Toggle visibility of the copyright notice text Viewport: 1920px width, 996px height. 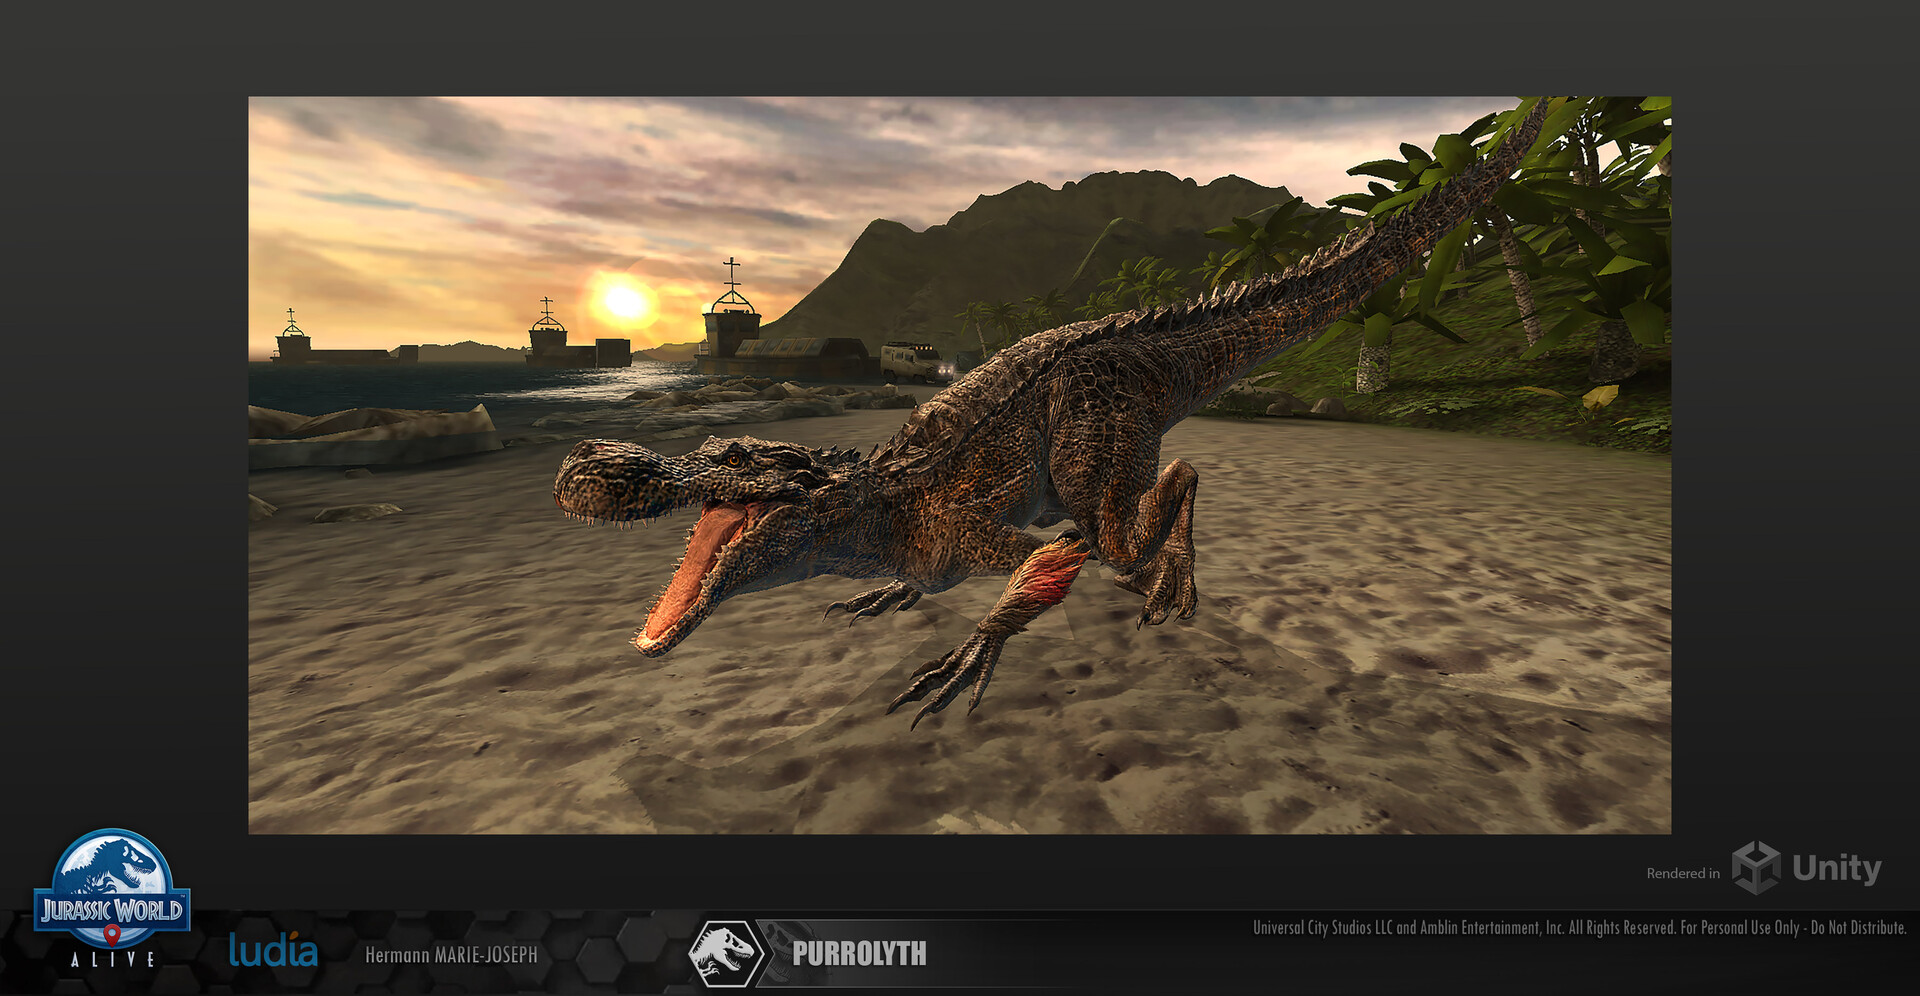(x=1580, y=927)
